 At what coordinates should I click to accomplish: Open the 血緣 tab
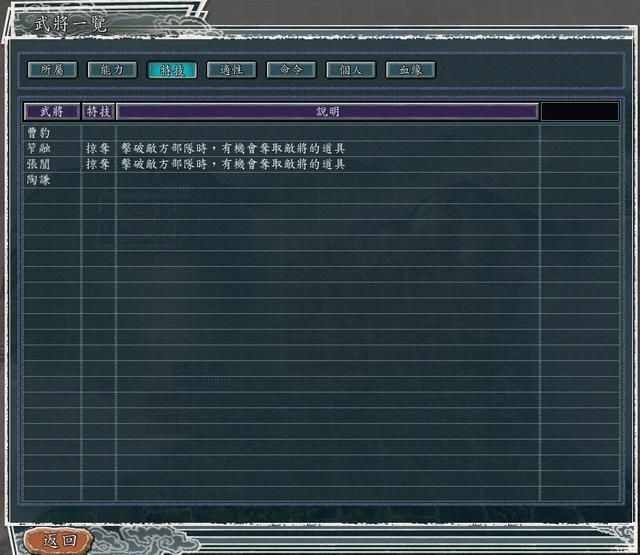tap(410, 70)
